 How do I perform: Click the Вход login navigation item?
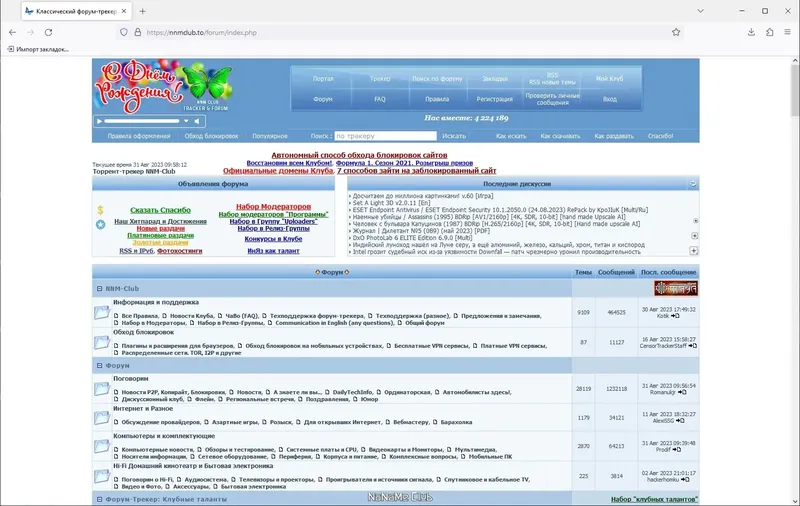[610, 99]
